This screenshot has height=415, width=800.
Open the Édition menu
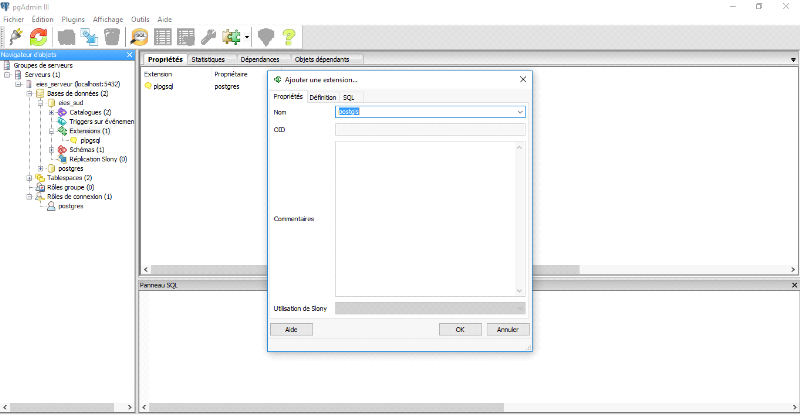click(x=42, y=19)
